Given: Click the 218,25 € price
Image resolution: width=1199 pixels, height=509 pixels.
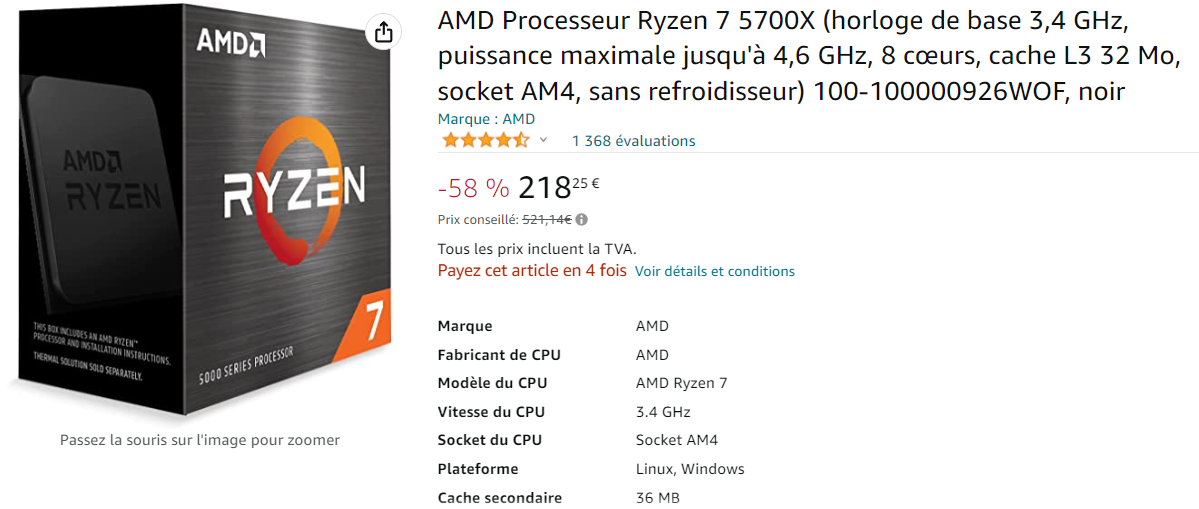Looking at the screenshot, I should [558, 187].
